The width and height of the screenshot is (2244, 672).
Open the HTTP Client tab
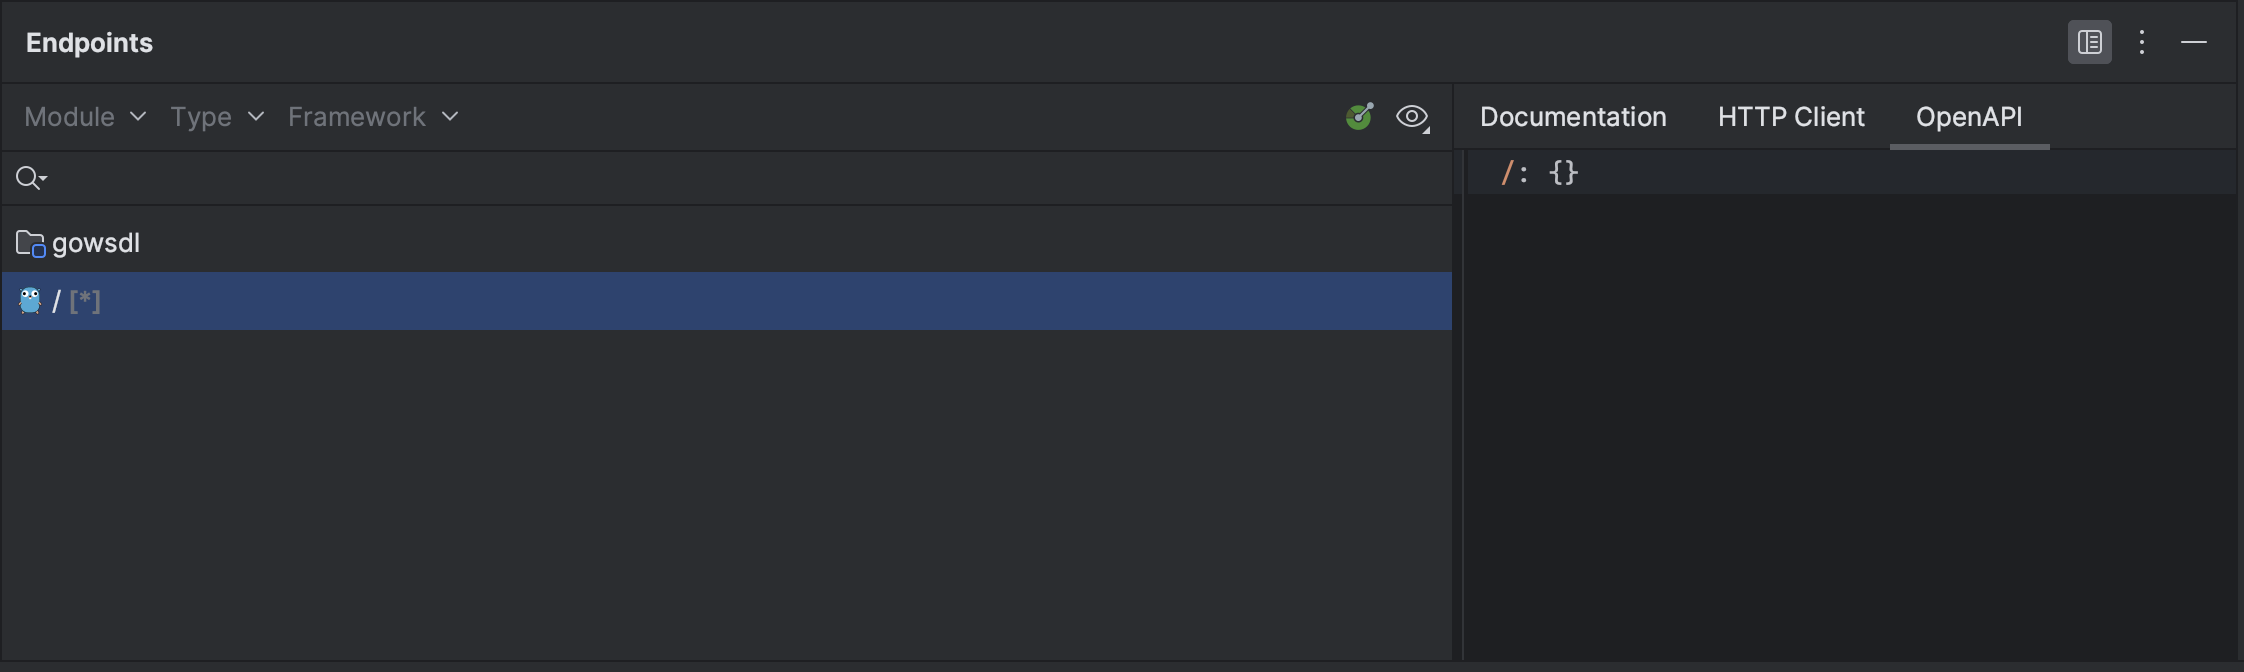(x=1789, y=117)
